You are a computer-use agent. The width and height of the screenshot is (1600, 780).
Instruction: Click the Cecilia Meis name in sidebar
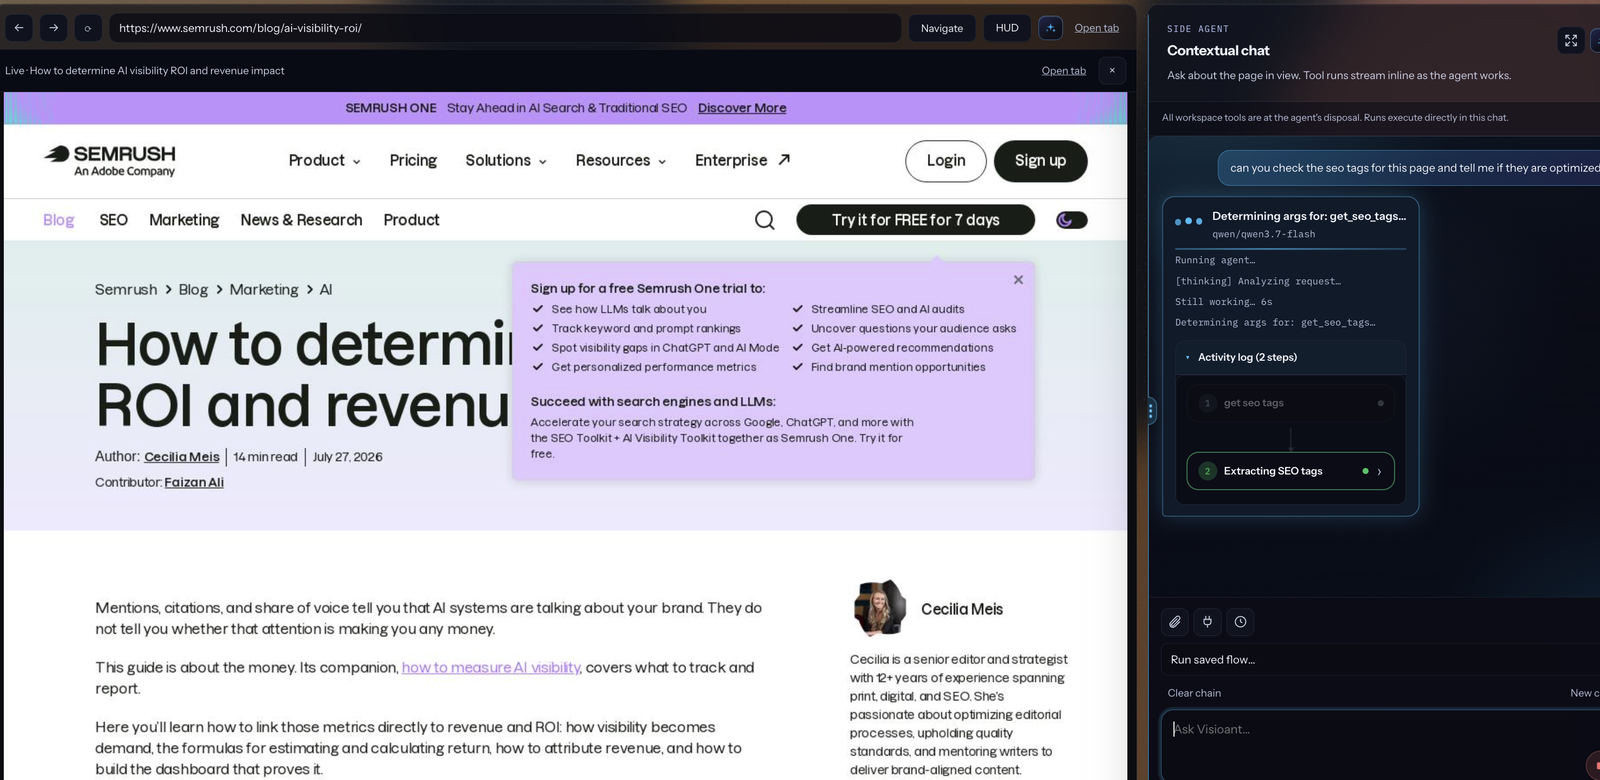pyautogui.click(x=962, y=610)
